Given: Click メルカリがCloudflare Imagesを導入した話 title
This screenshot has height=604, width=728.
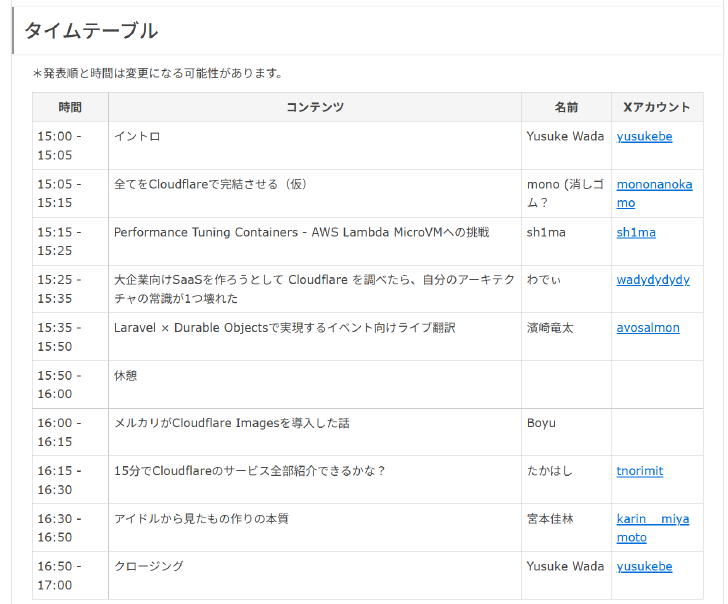Looking at the screenshot, I should [232, 423].
